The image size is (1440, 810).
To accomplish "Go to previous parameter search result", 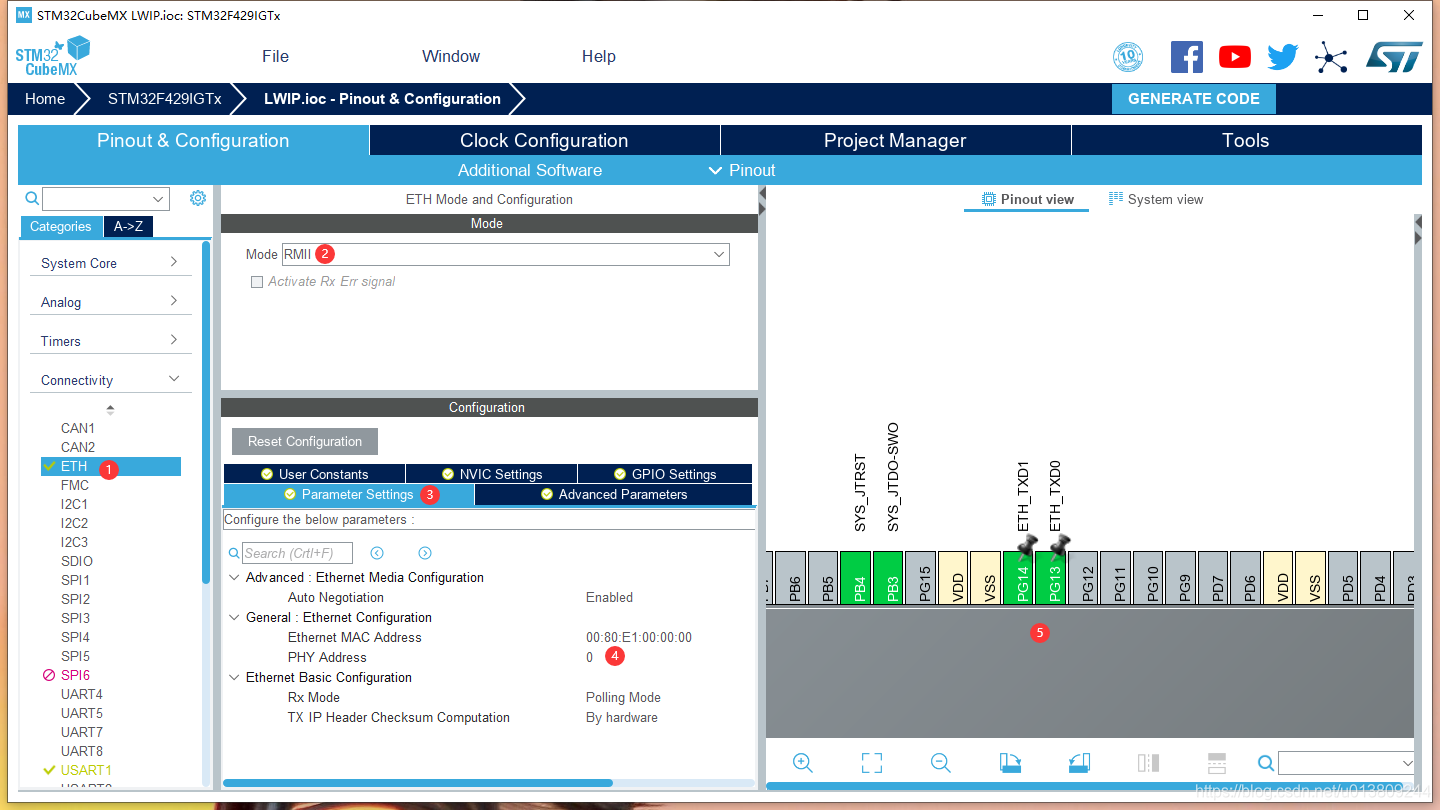I will [x=377, y=553].
